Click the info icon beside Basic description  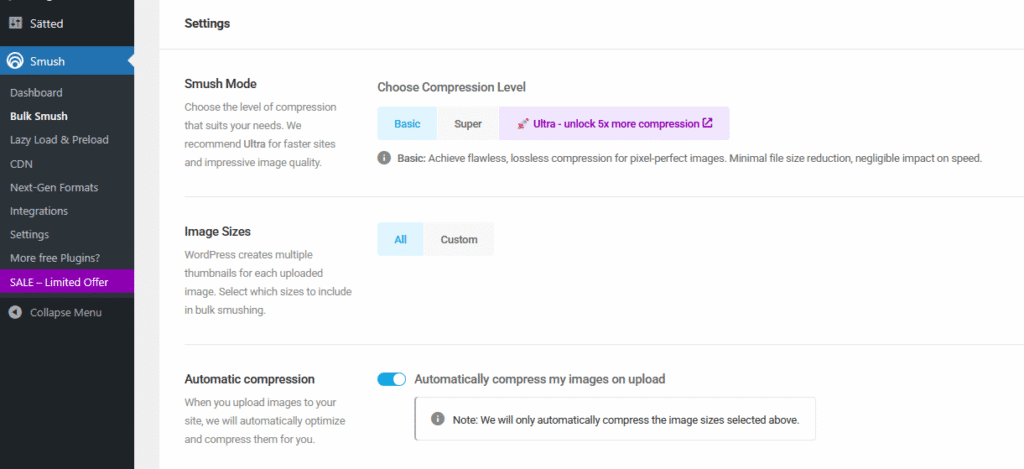[x=384, y=158]
